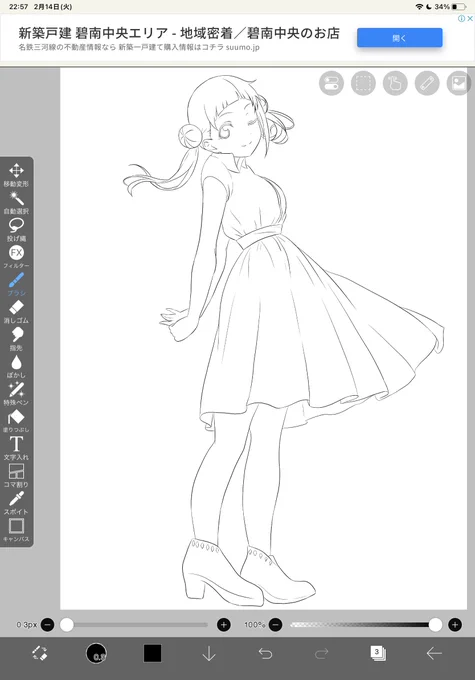Open the black color swatch
The width and height of the screenshot is (475, 680).
[x=152, y=654]
